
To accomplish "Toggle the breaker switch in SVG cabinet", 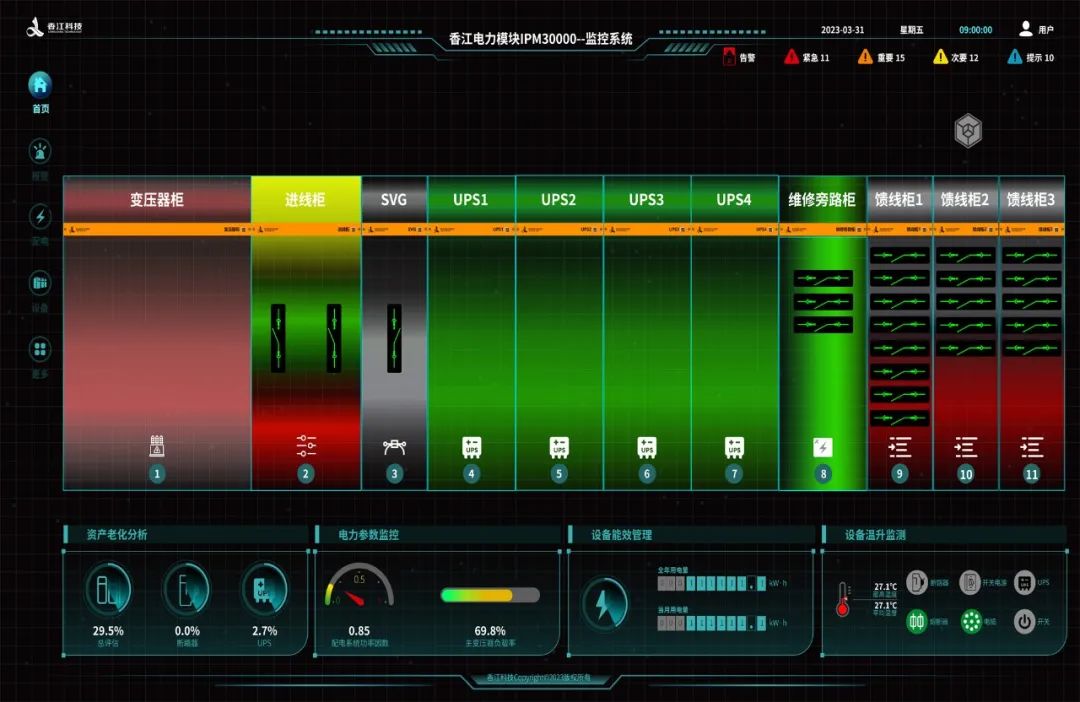I will [x=394, y=338].
